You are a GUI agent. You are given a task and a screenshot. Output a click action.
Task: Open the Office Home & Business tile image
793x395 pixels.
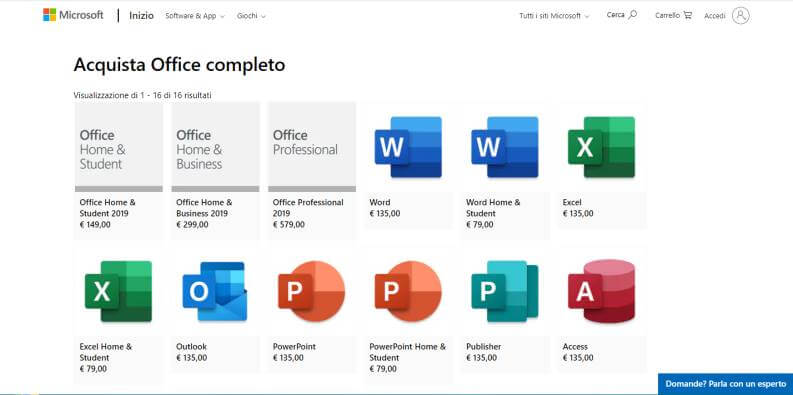pos(215,147)
